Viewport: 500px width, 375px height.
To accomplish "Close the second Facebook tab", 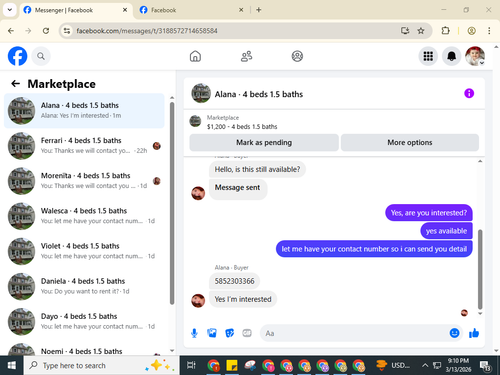I will point(241,10).
